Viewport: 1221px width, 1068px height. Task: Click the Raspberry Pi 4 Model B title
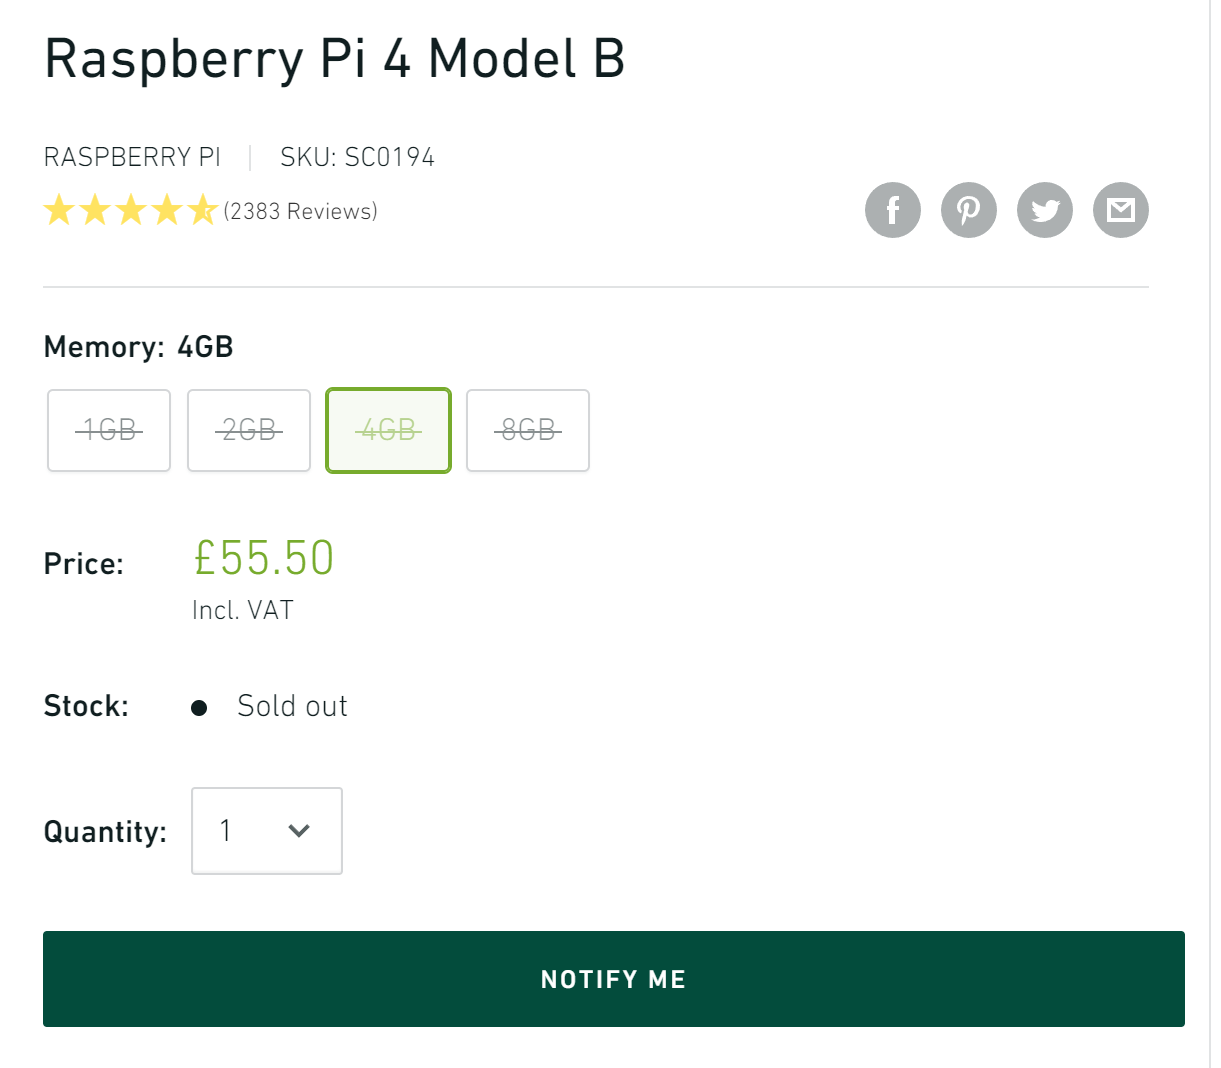334,58
